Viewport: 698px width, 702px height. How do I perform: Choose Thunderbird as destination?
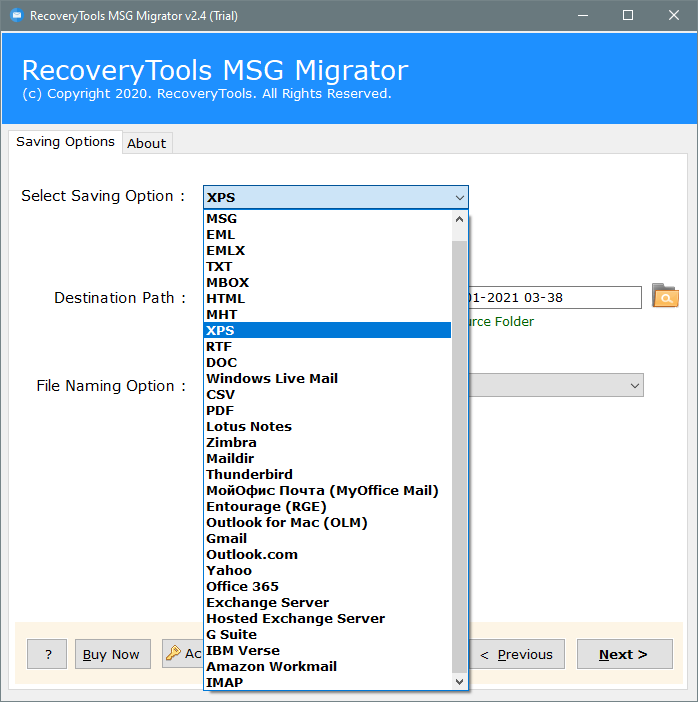point(327,475)
